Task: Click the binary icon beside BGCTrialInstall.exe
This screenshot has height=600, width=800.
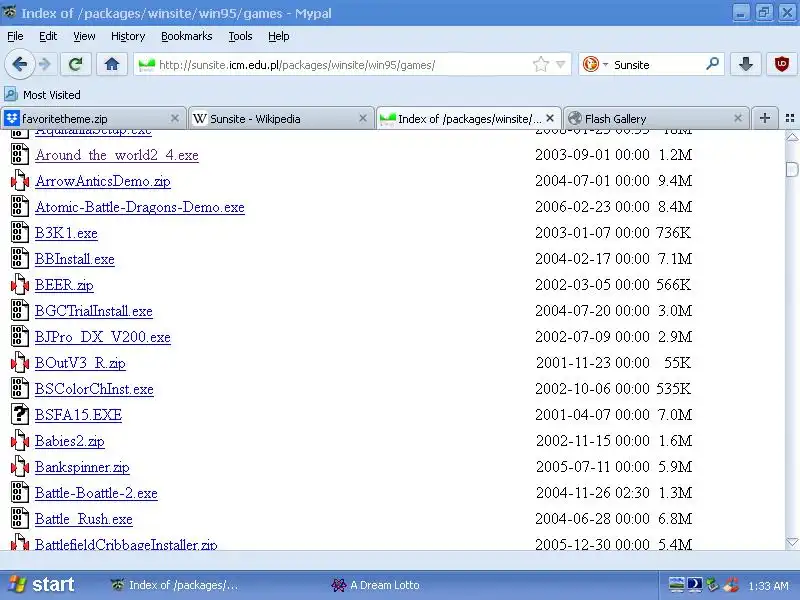Action: coord(20,311)
